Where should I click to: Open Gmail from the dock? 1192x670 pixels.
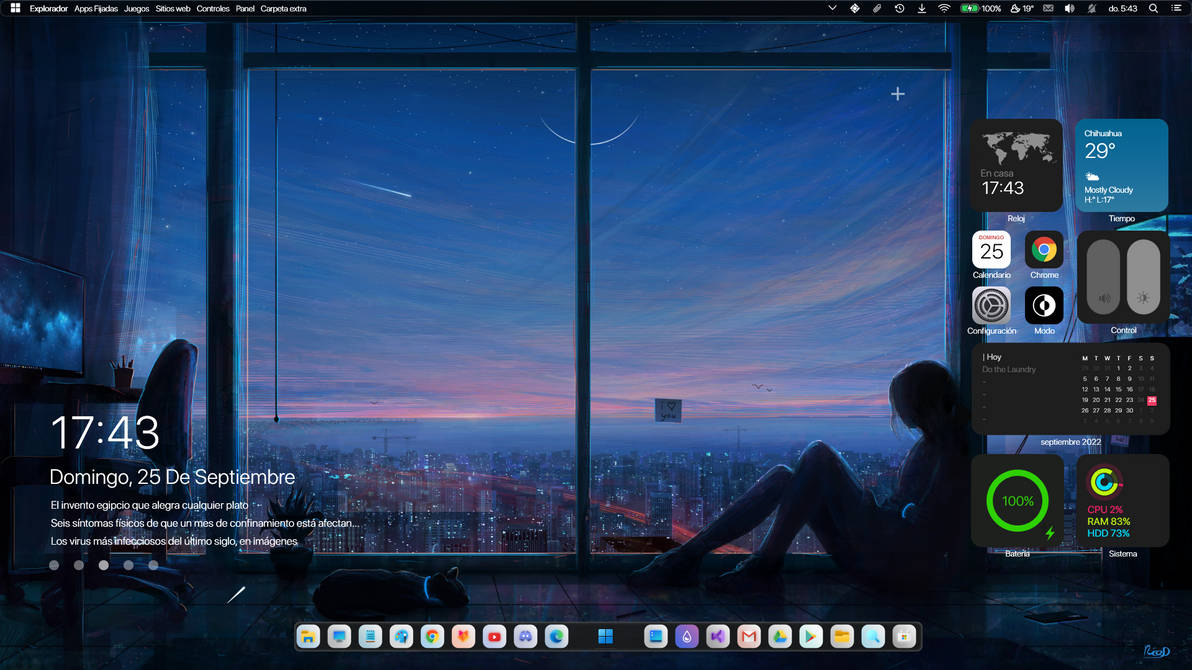pyautogui.click(x=748, y=636)
